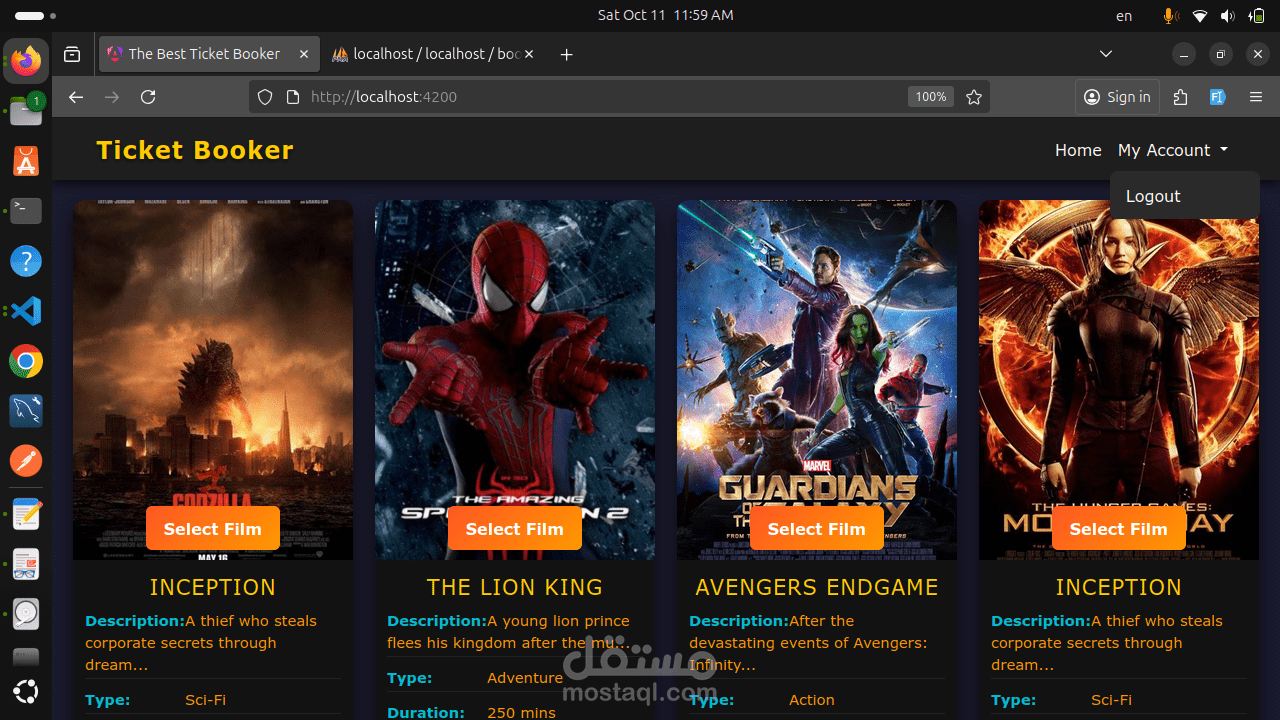Launch Ubuntu Software from the dock
1280x720 pixels.
tap(26, 161)
